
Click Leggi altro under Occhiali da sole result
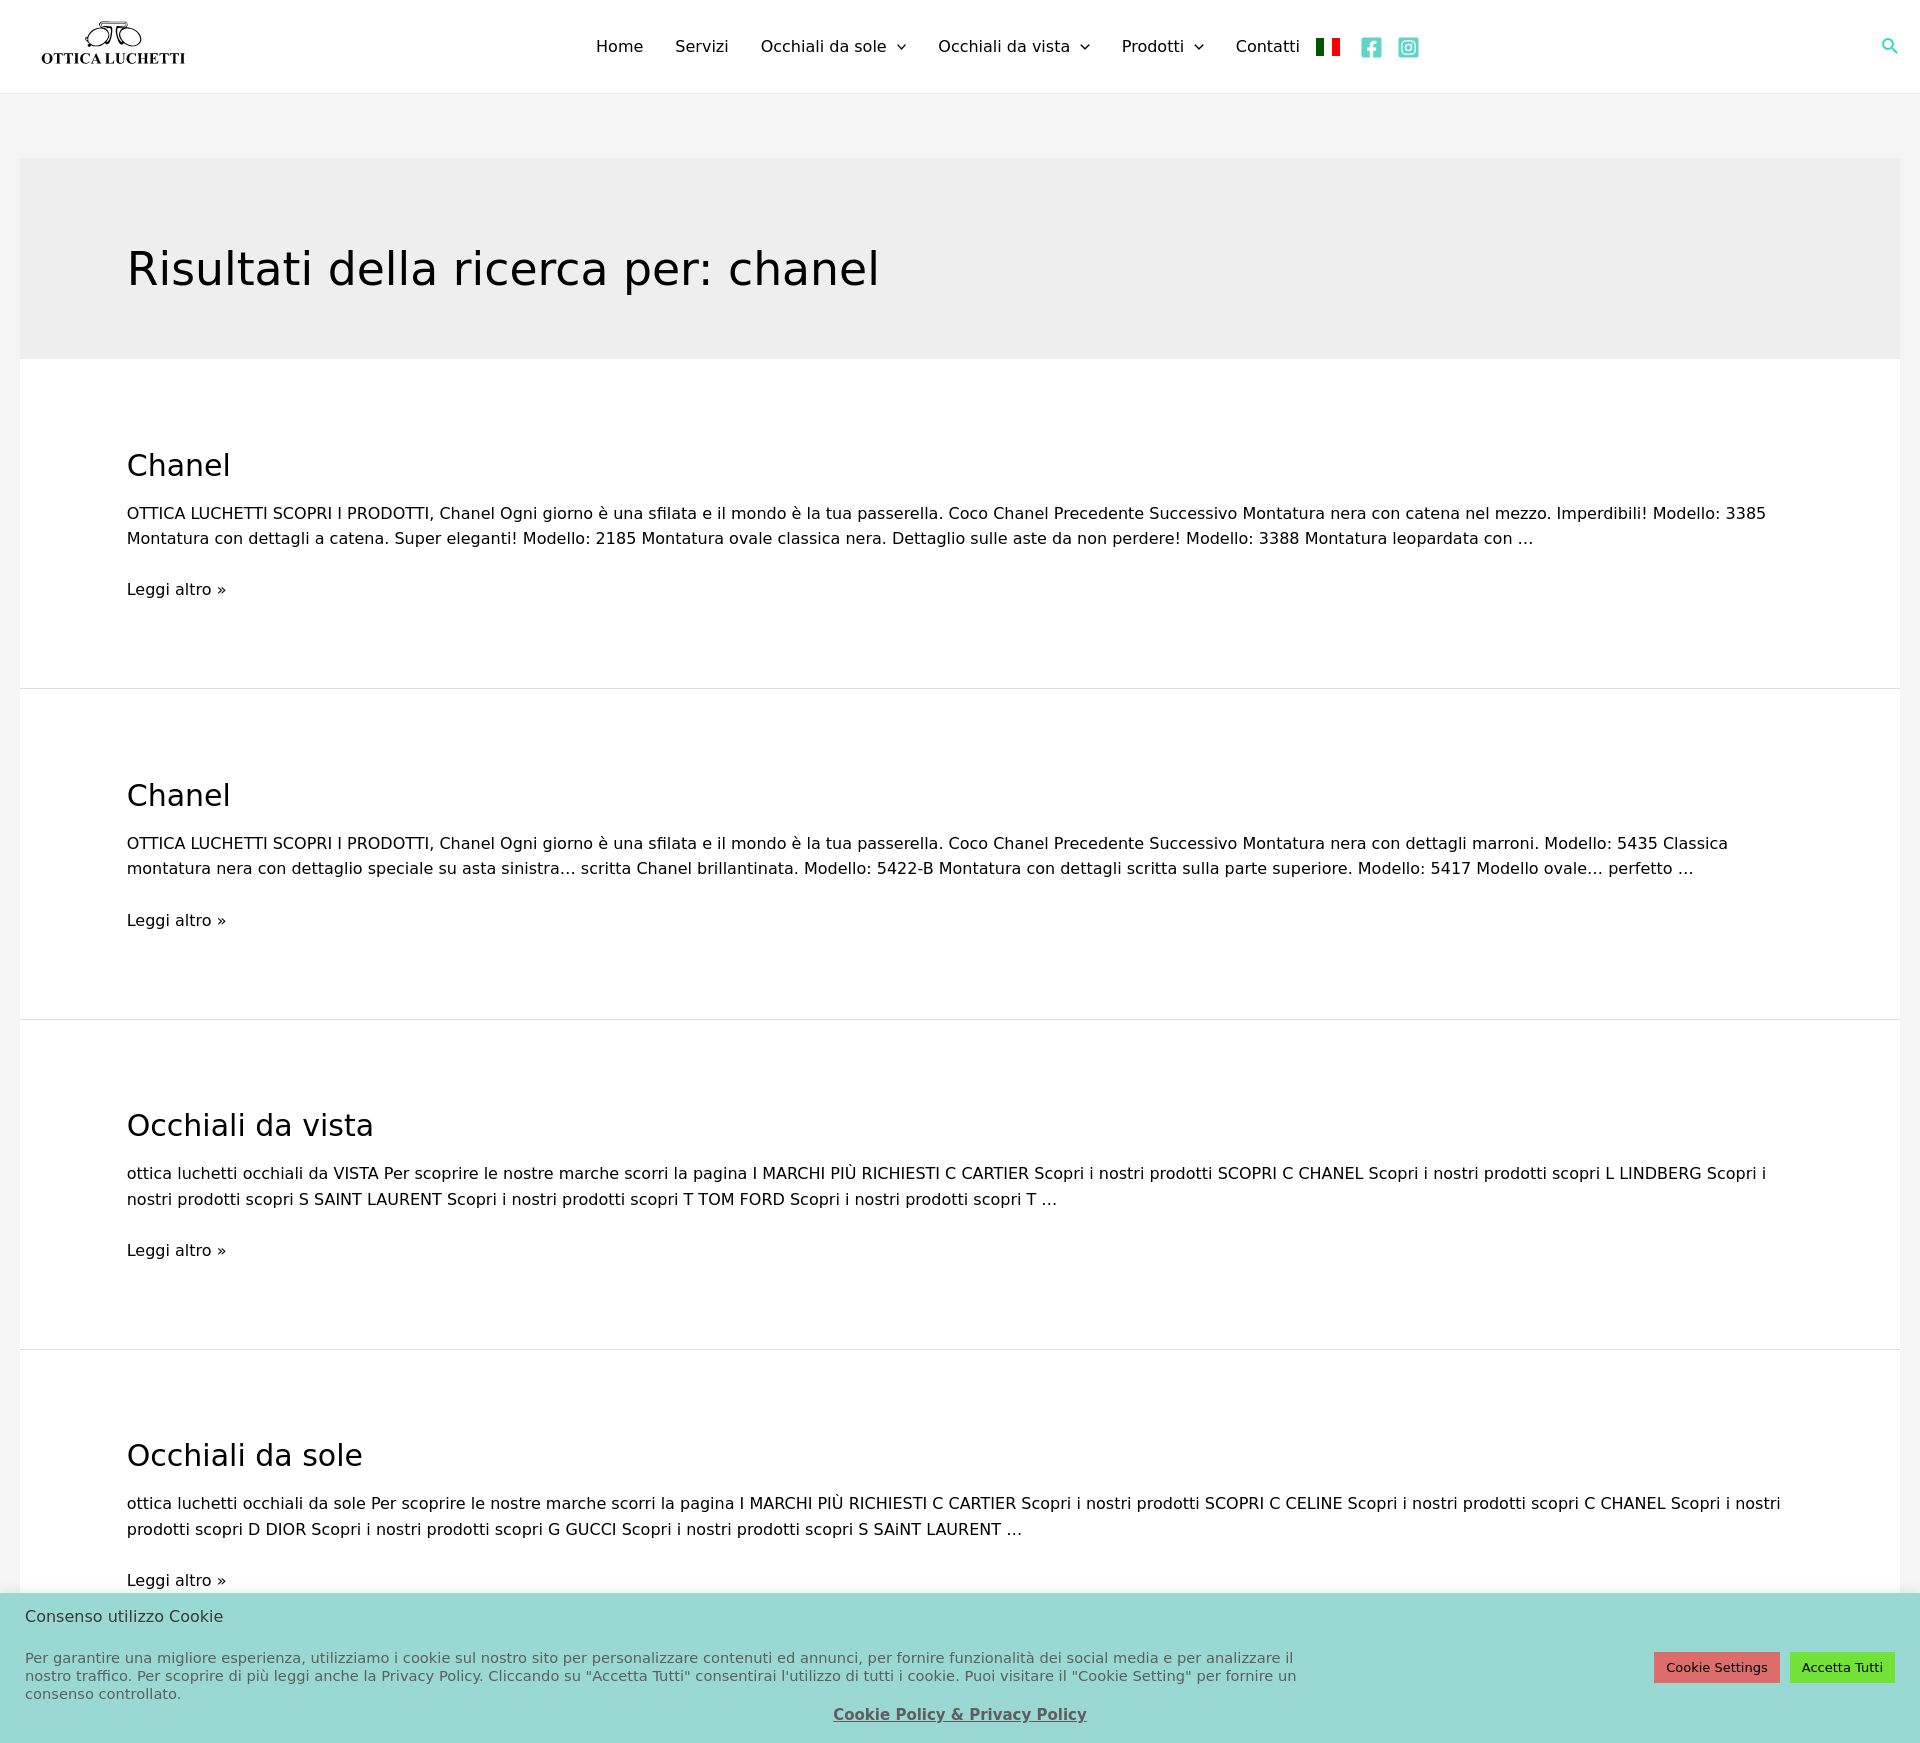[176, 1580]
